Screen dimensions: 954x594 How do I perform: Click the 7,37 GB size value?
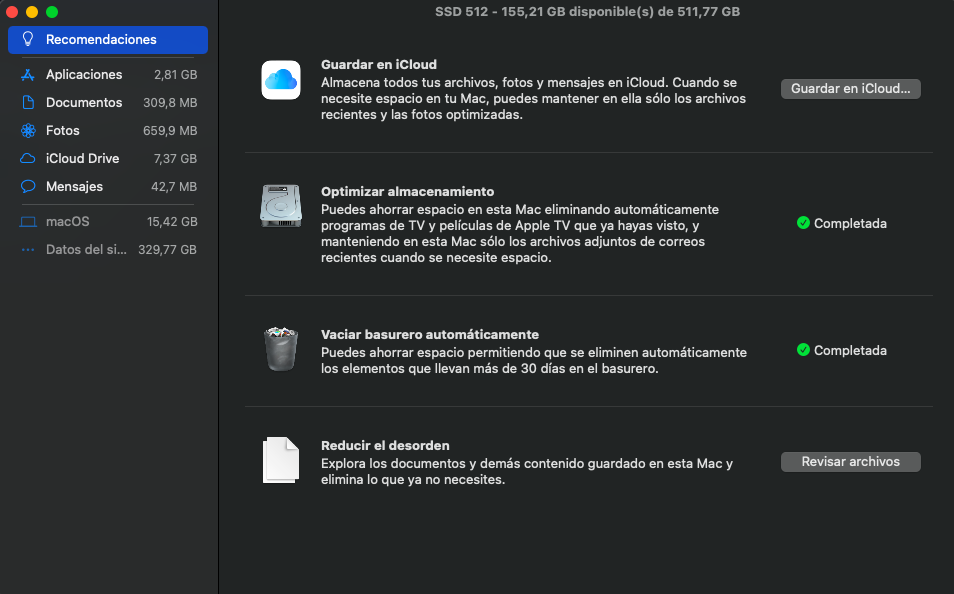[x=175, y=159]
